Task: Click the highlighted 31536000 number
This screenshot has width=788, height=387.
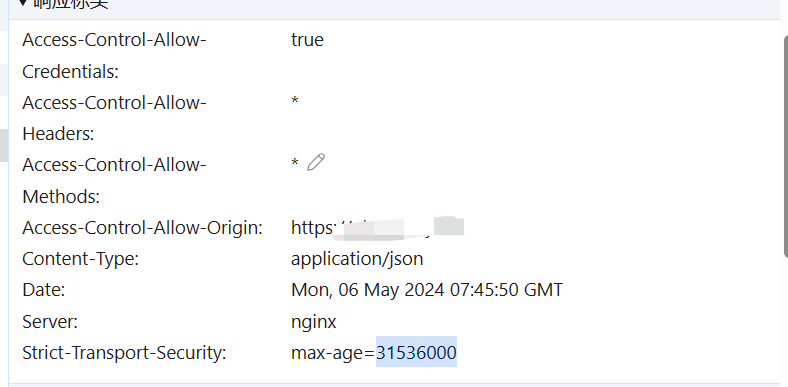Action: [416, 353]
